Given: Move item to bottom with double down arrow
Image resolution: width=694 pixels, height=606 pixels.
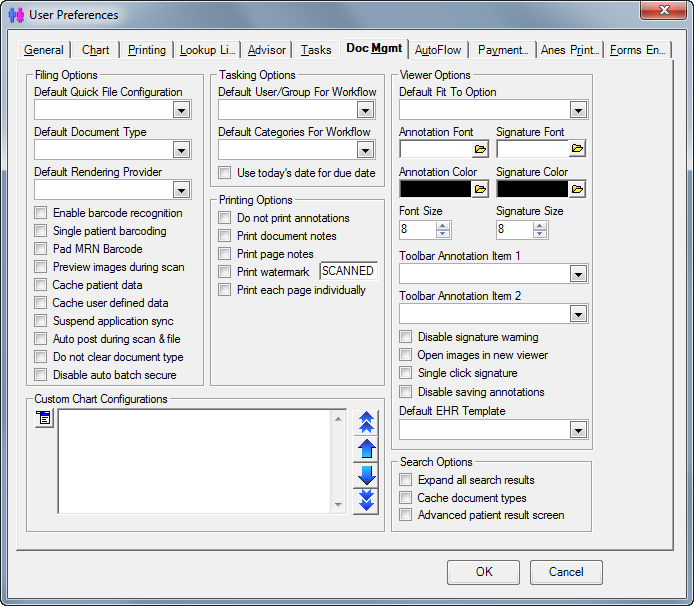Looking at the screenshot, I should pyautogui.click(x=366, y=501).
